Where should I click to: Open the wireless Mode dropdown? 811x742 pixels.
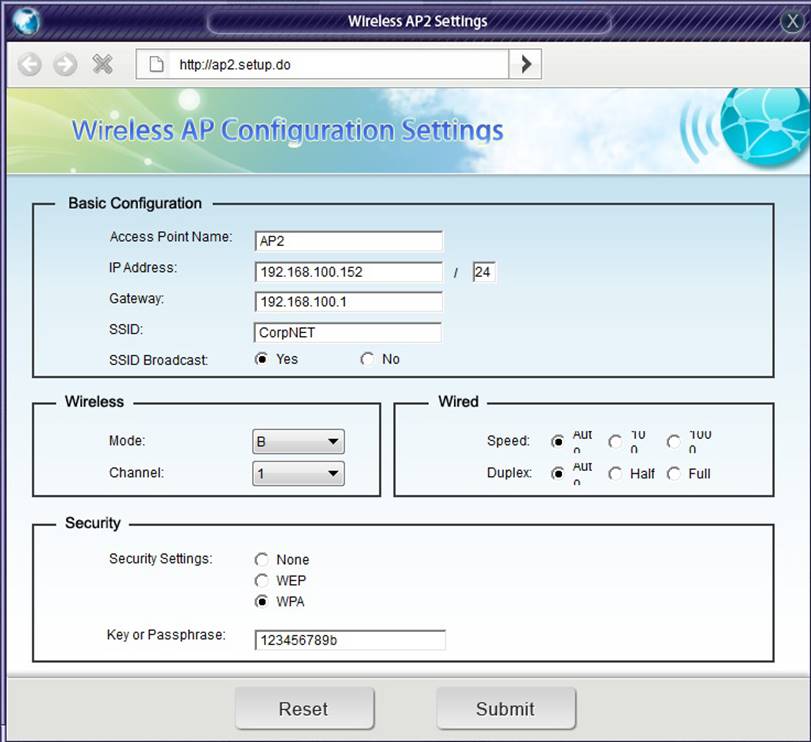[298, 442]
